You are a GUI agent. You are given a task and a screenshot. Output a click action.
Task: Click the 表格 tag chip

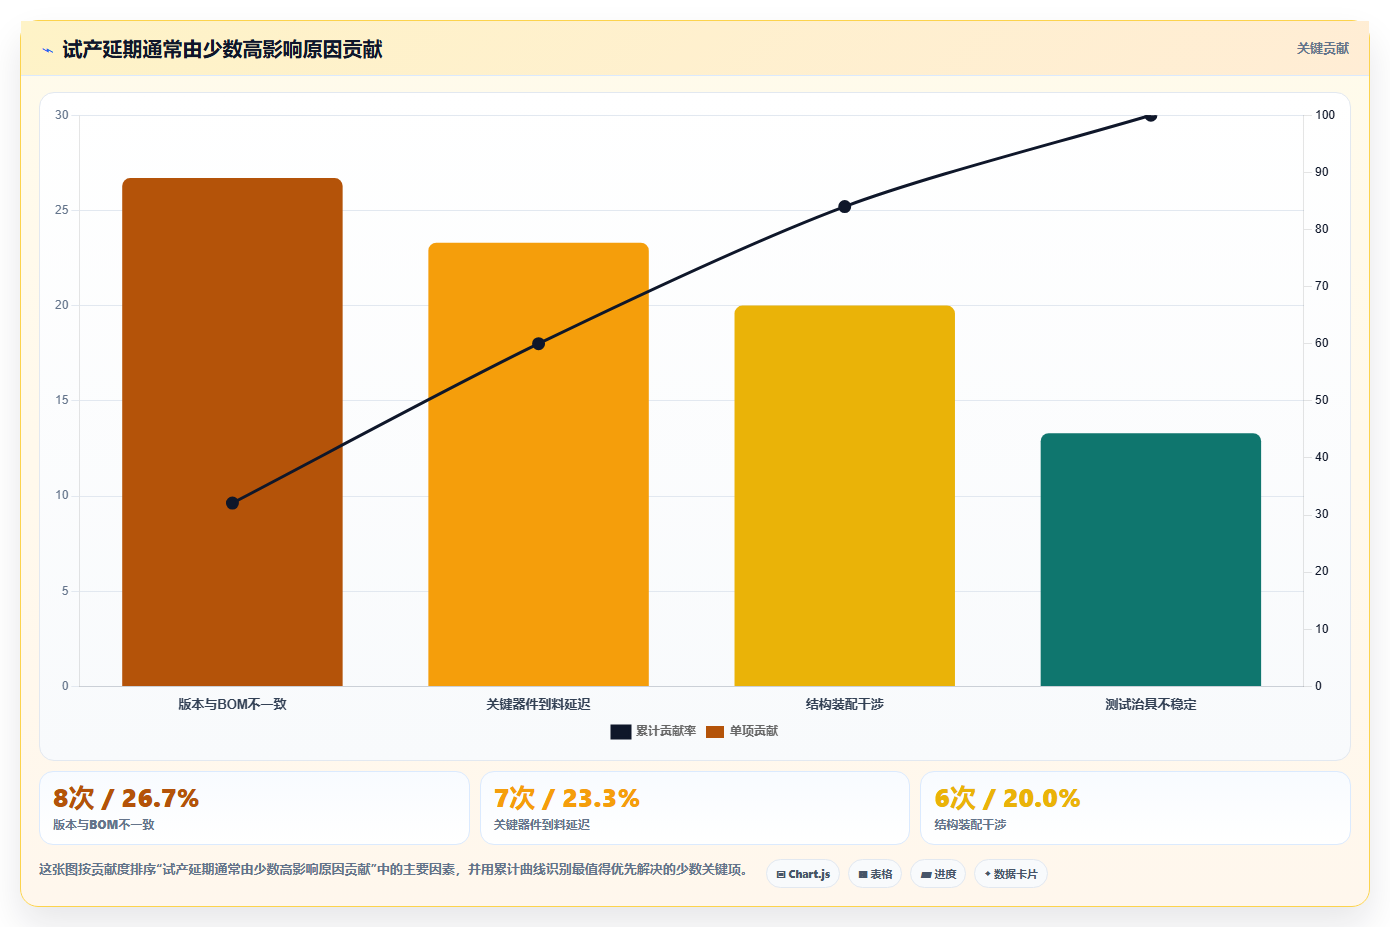pyautogui.click(x=875, y=874)
